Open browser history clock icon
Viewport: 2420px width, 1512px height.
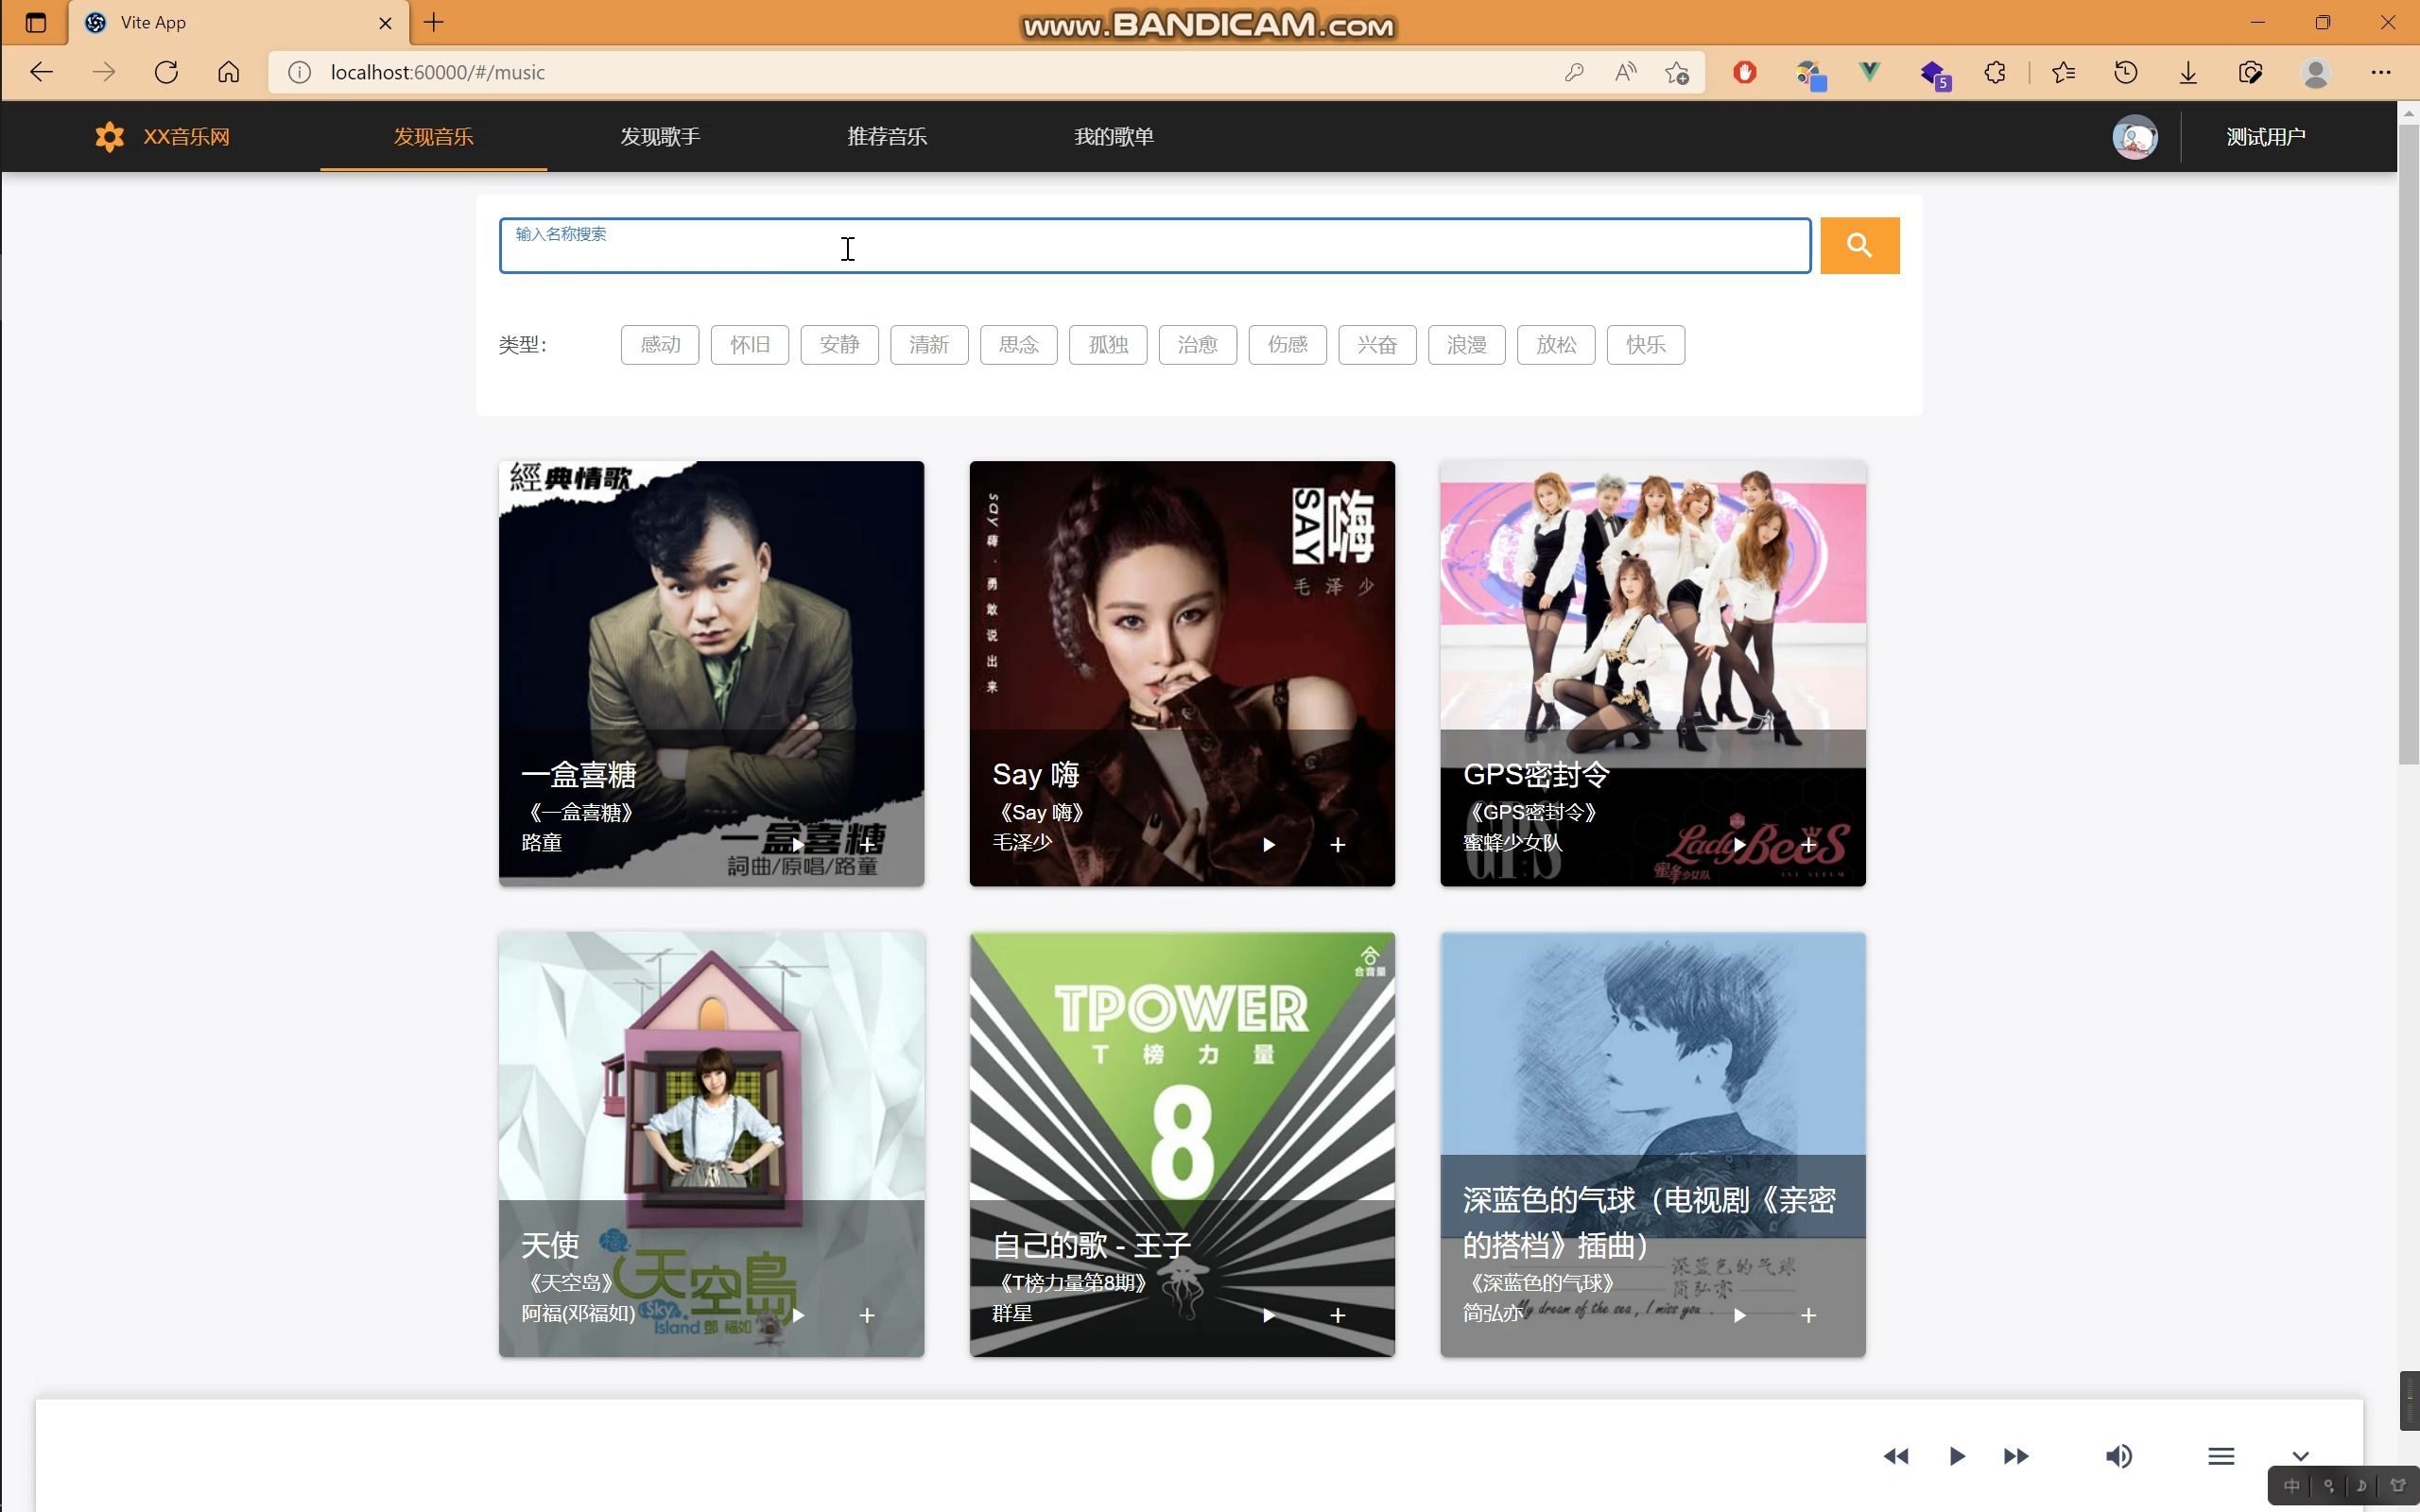(2126, 72)
